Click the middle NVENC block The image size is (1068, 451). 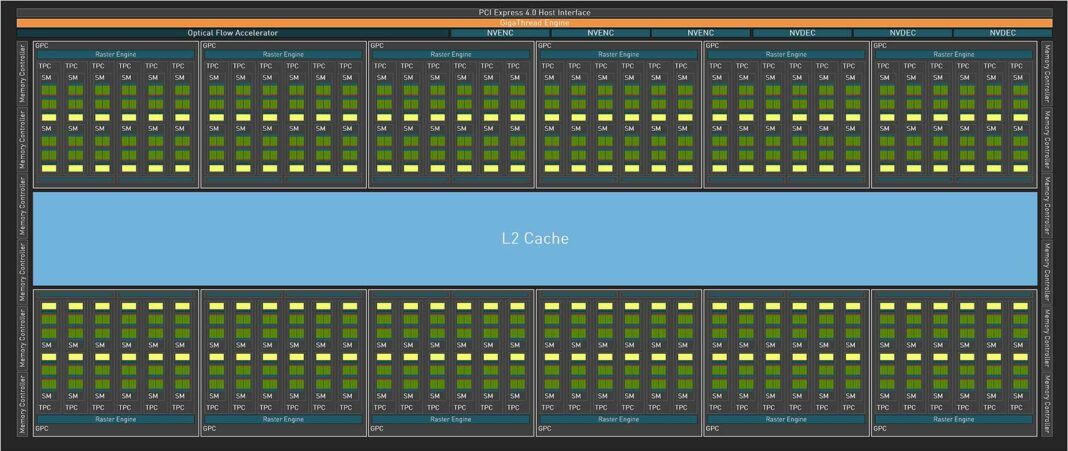point(600,33)
